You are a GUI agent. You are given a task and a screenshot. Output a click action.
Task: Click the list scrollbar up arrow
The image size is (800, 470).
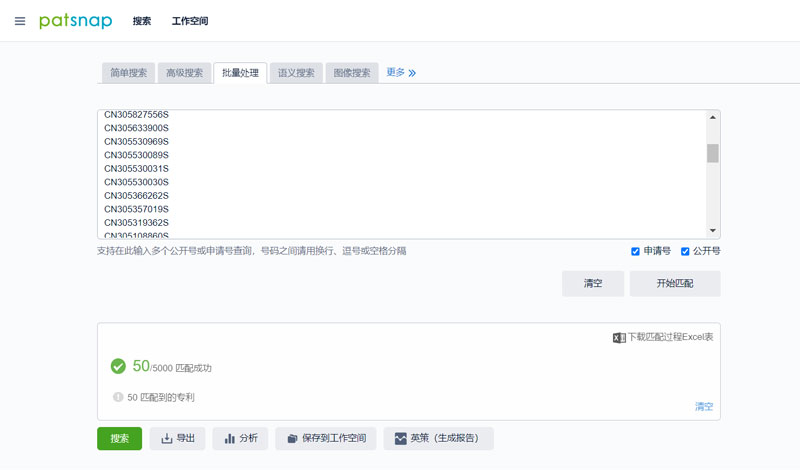713,118
